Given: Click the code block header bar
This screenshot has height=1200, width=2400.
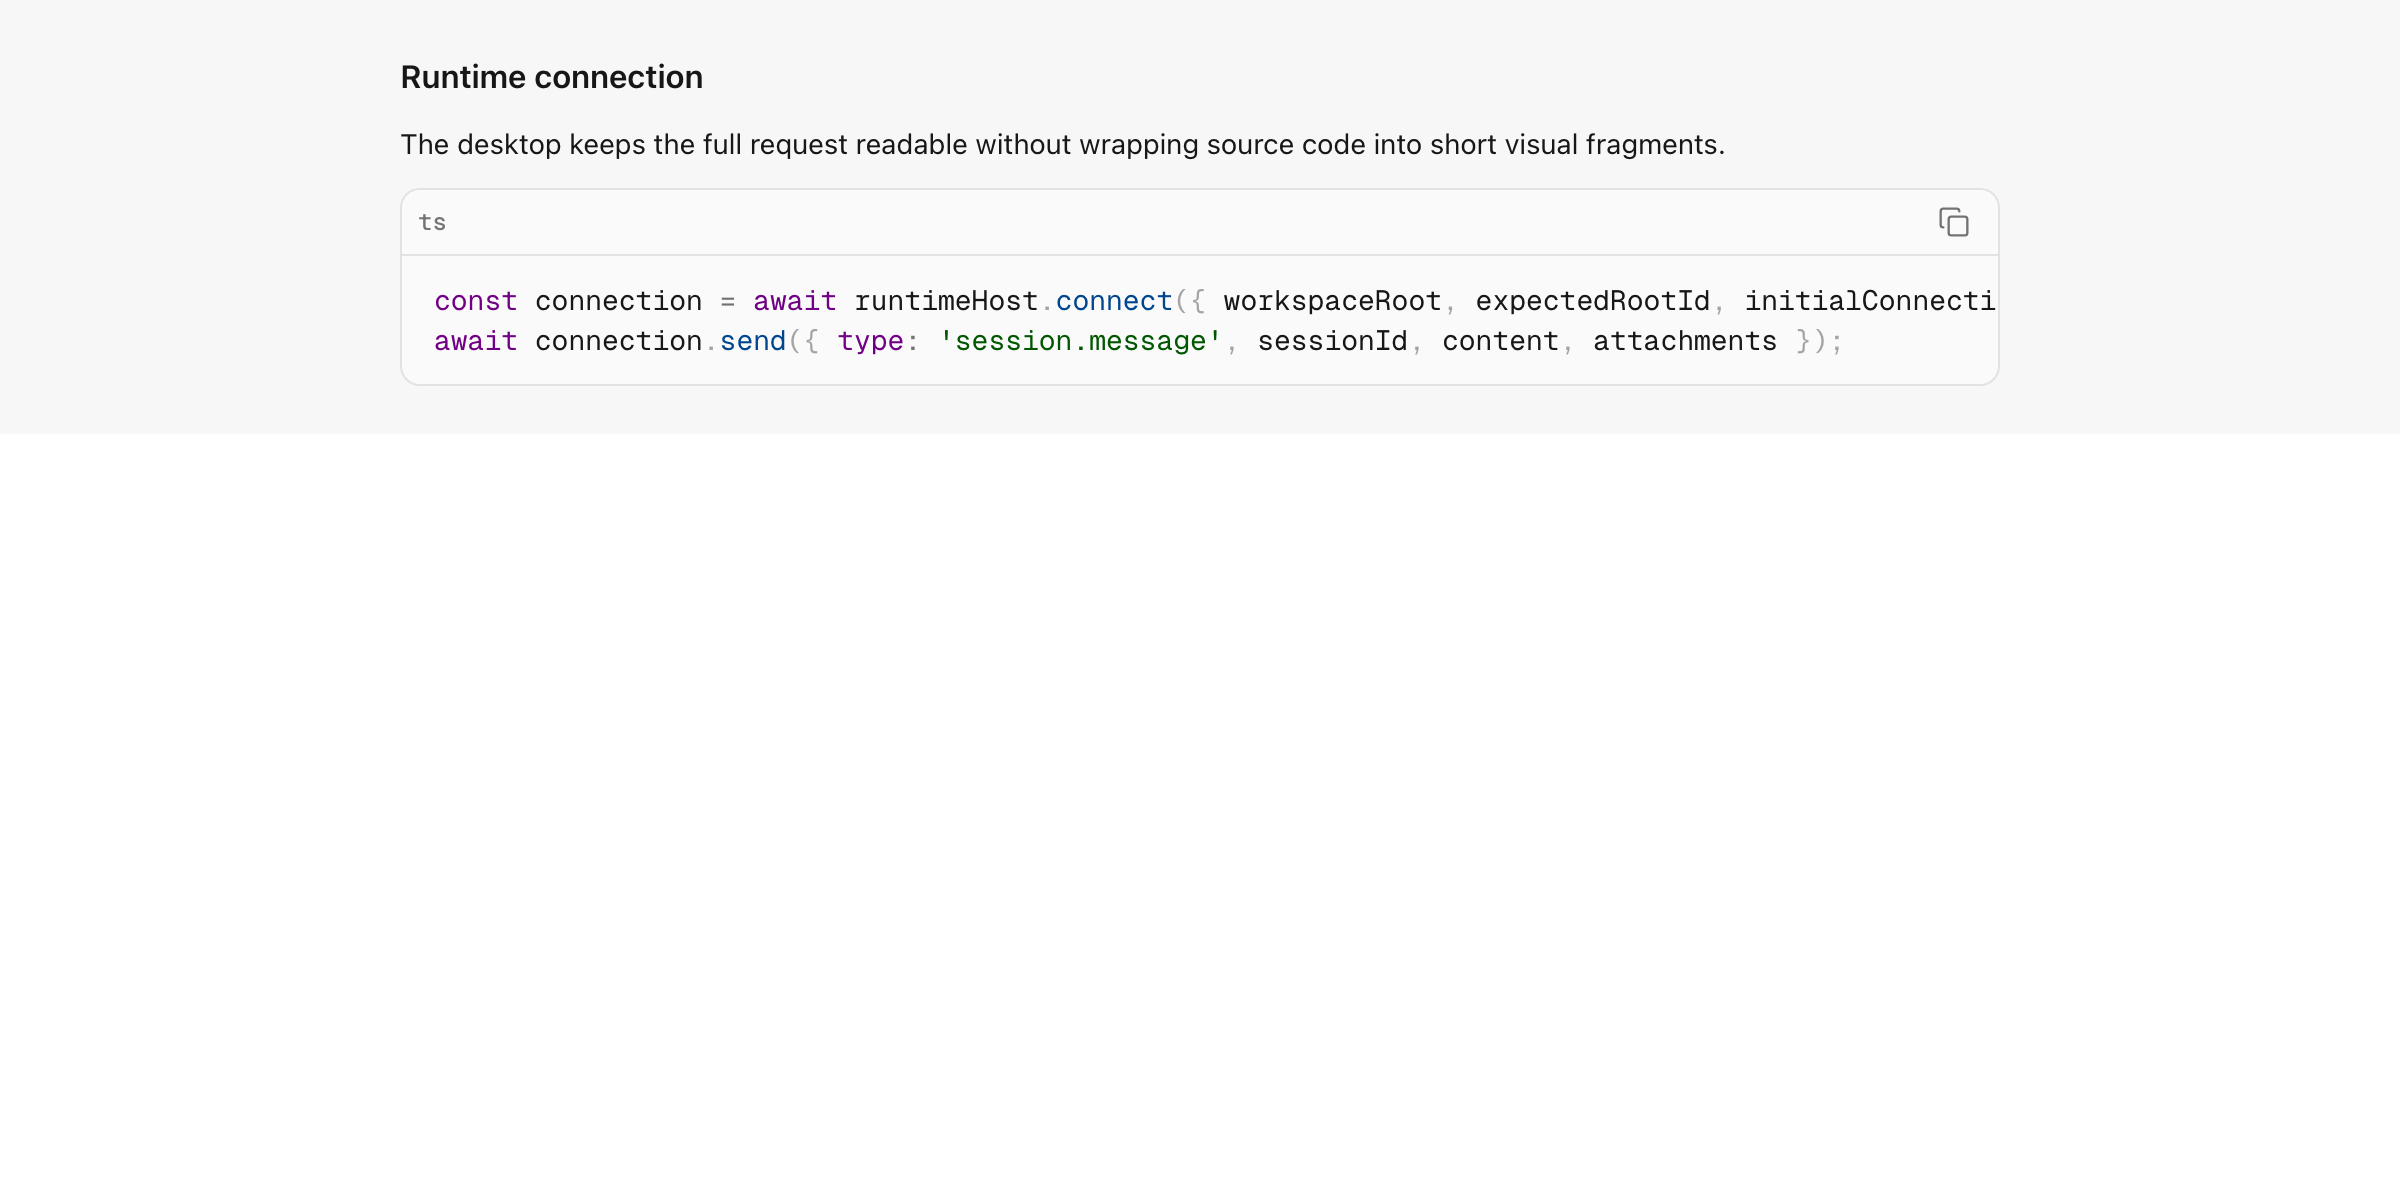Looking at the screenshot, I should click(x=1200, y=222).
